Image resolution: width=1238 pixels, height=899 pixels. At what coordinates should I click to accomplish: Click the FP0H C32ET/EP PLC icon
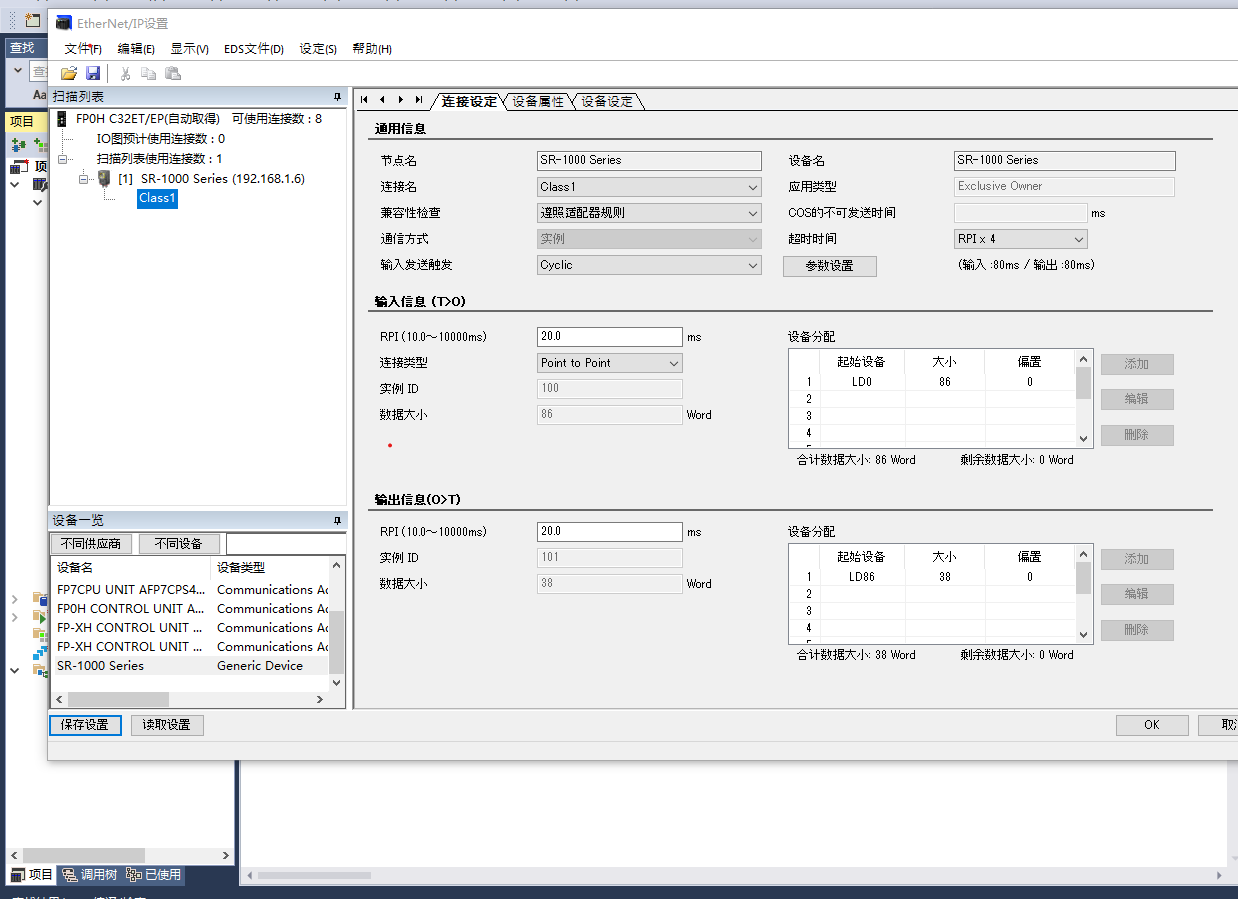[x=62, y=118]
